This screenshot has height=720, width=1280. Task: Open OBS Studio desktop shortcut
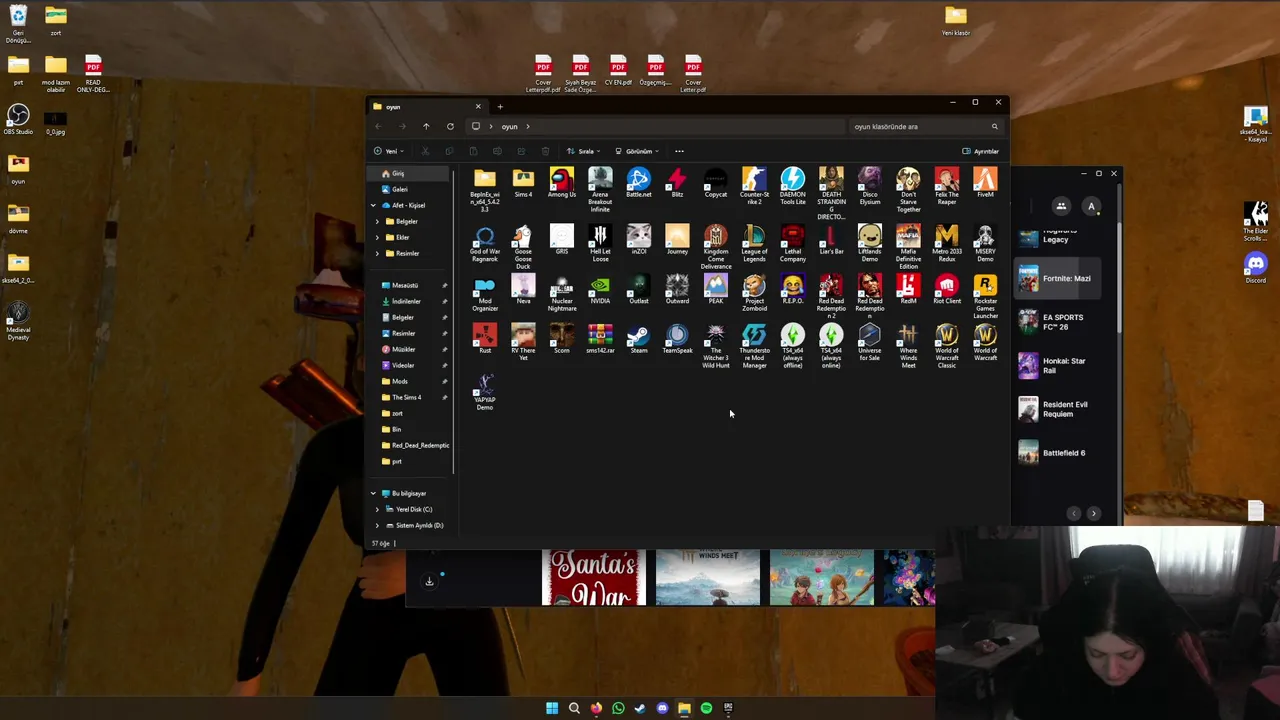point(18,120)
